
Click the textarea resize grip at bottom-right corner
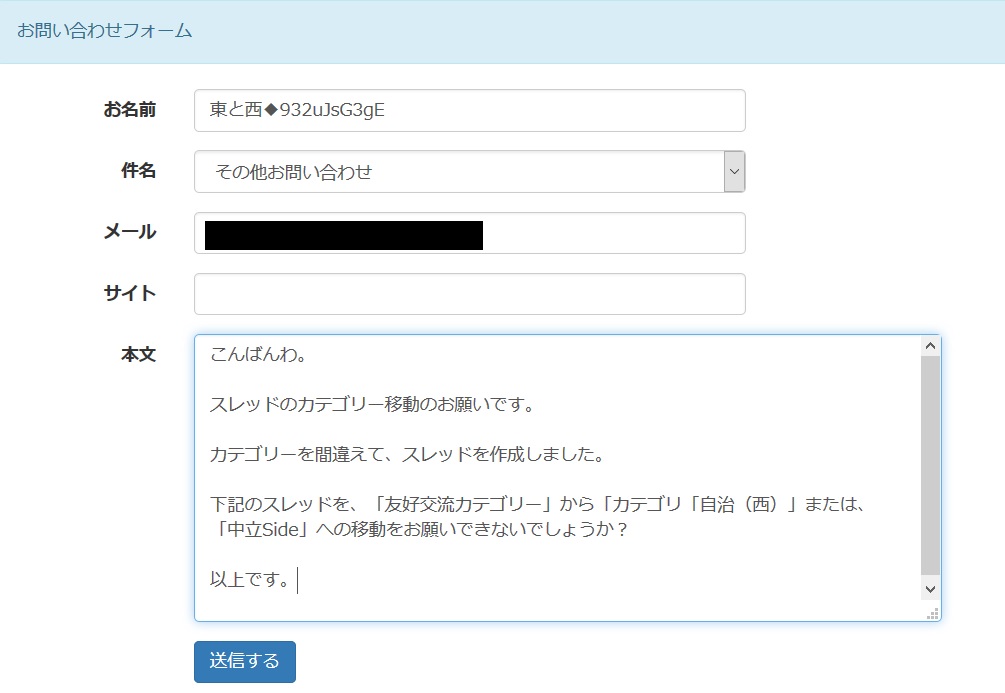(933, 614)
